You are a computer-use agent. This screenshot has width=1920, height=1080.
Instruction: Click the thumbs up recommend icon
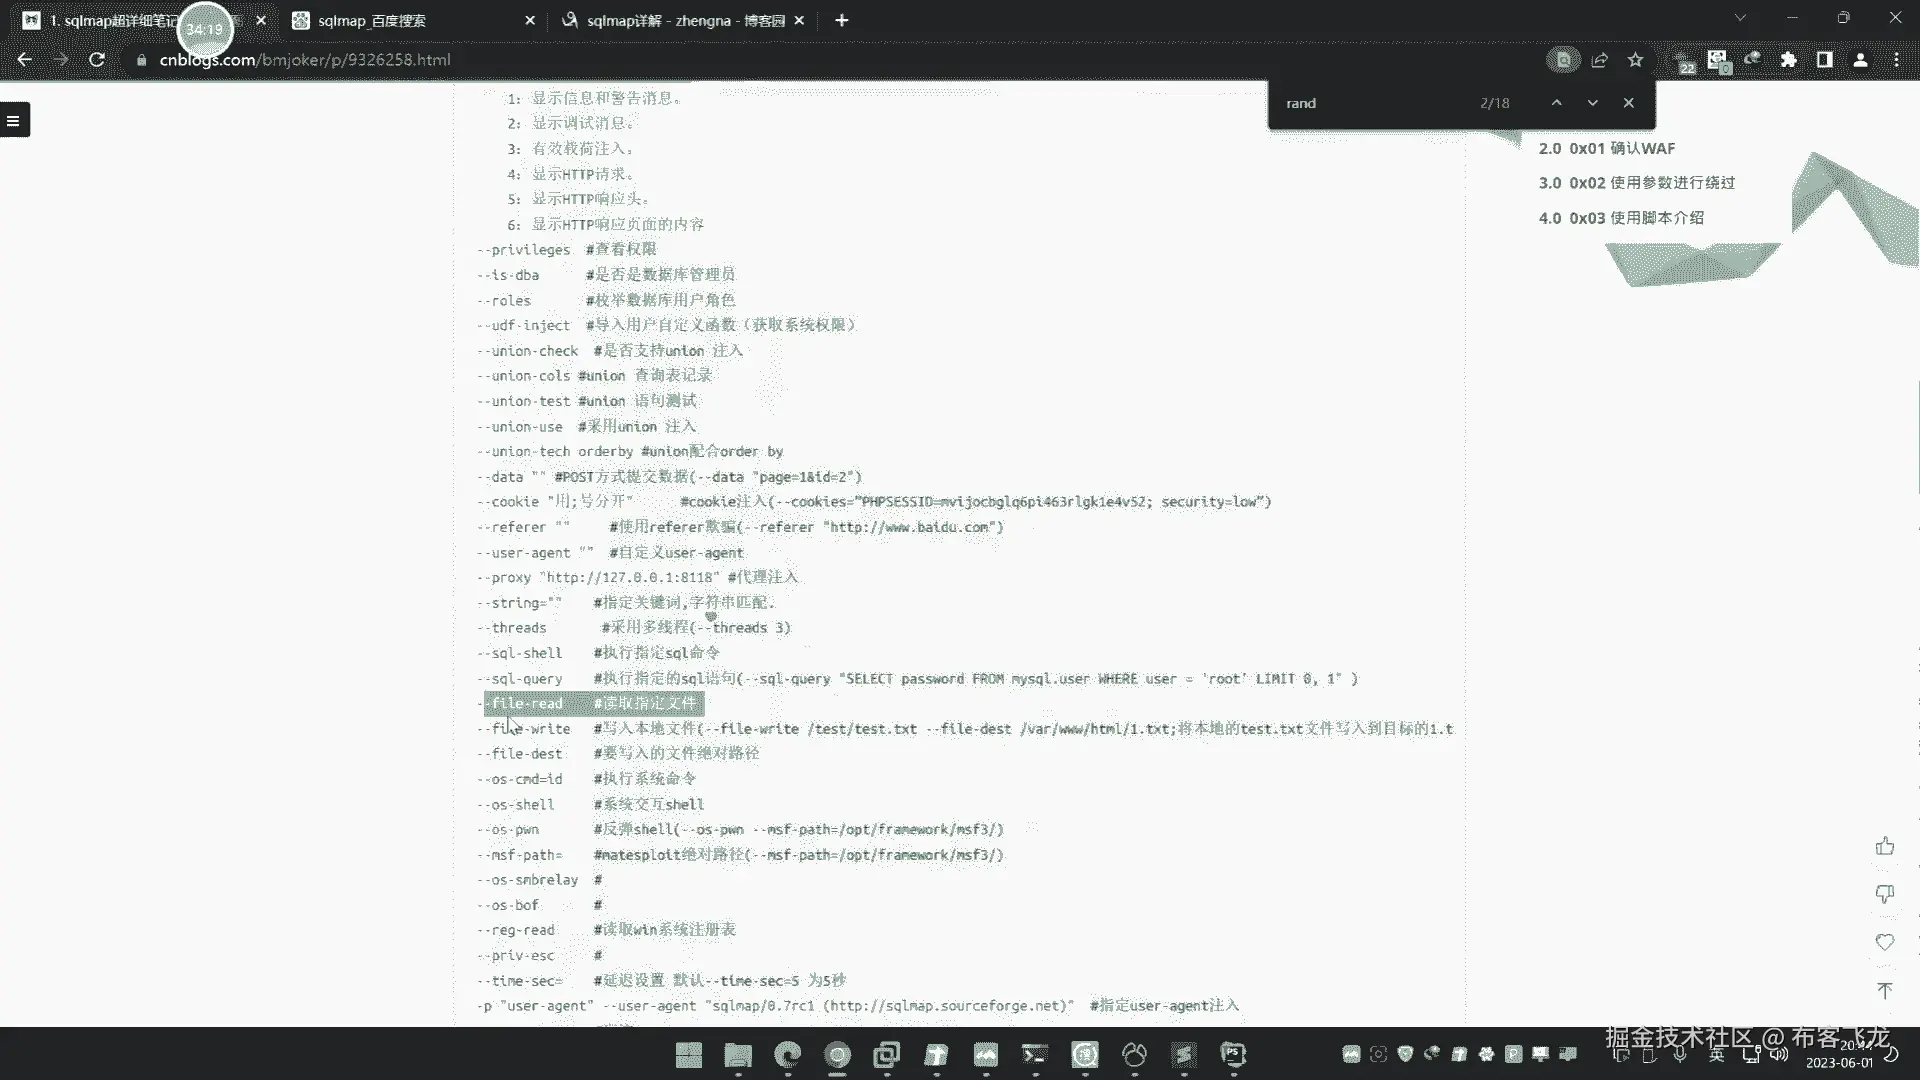tap(1885, 847)
